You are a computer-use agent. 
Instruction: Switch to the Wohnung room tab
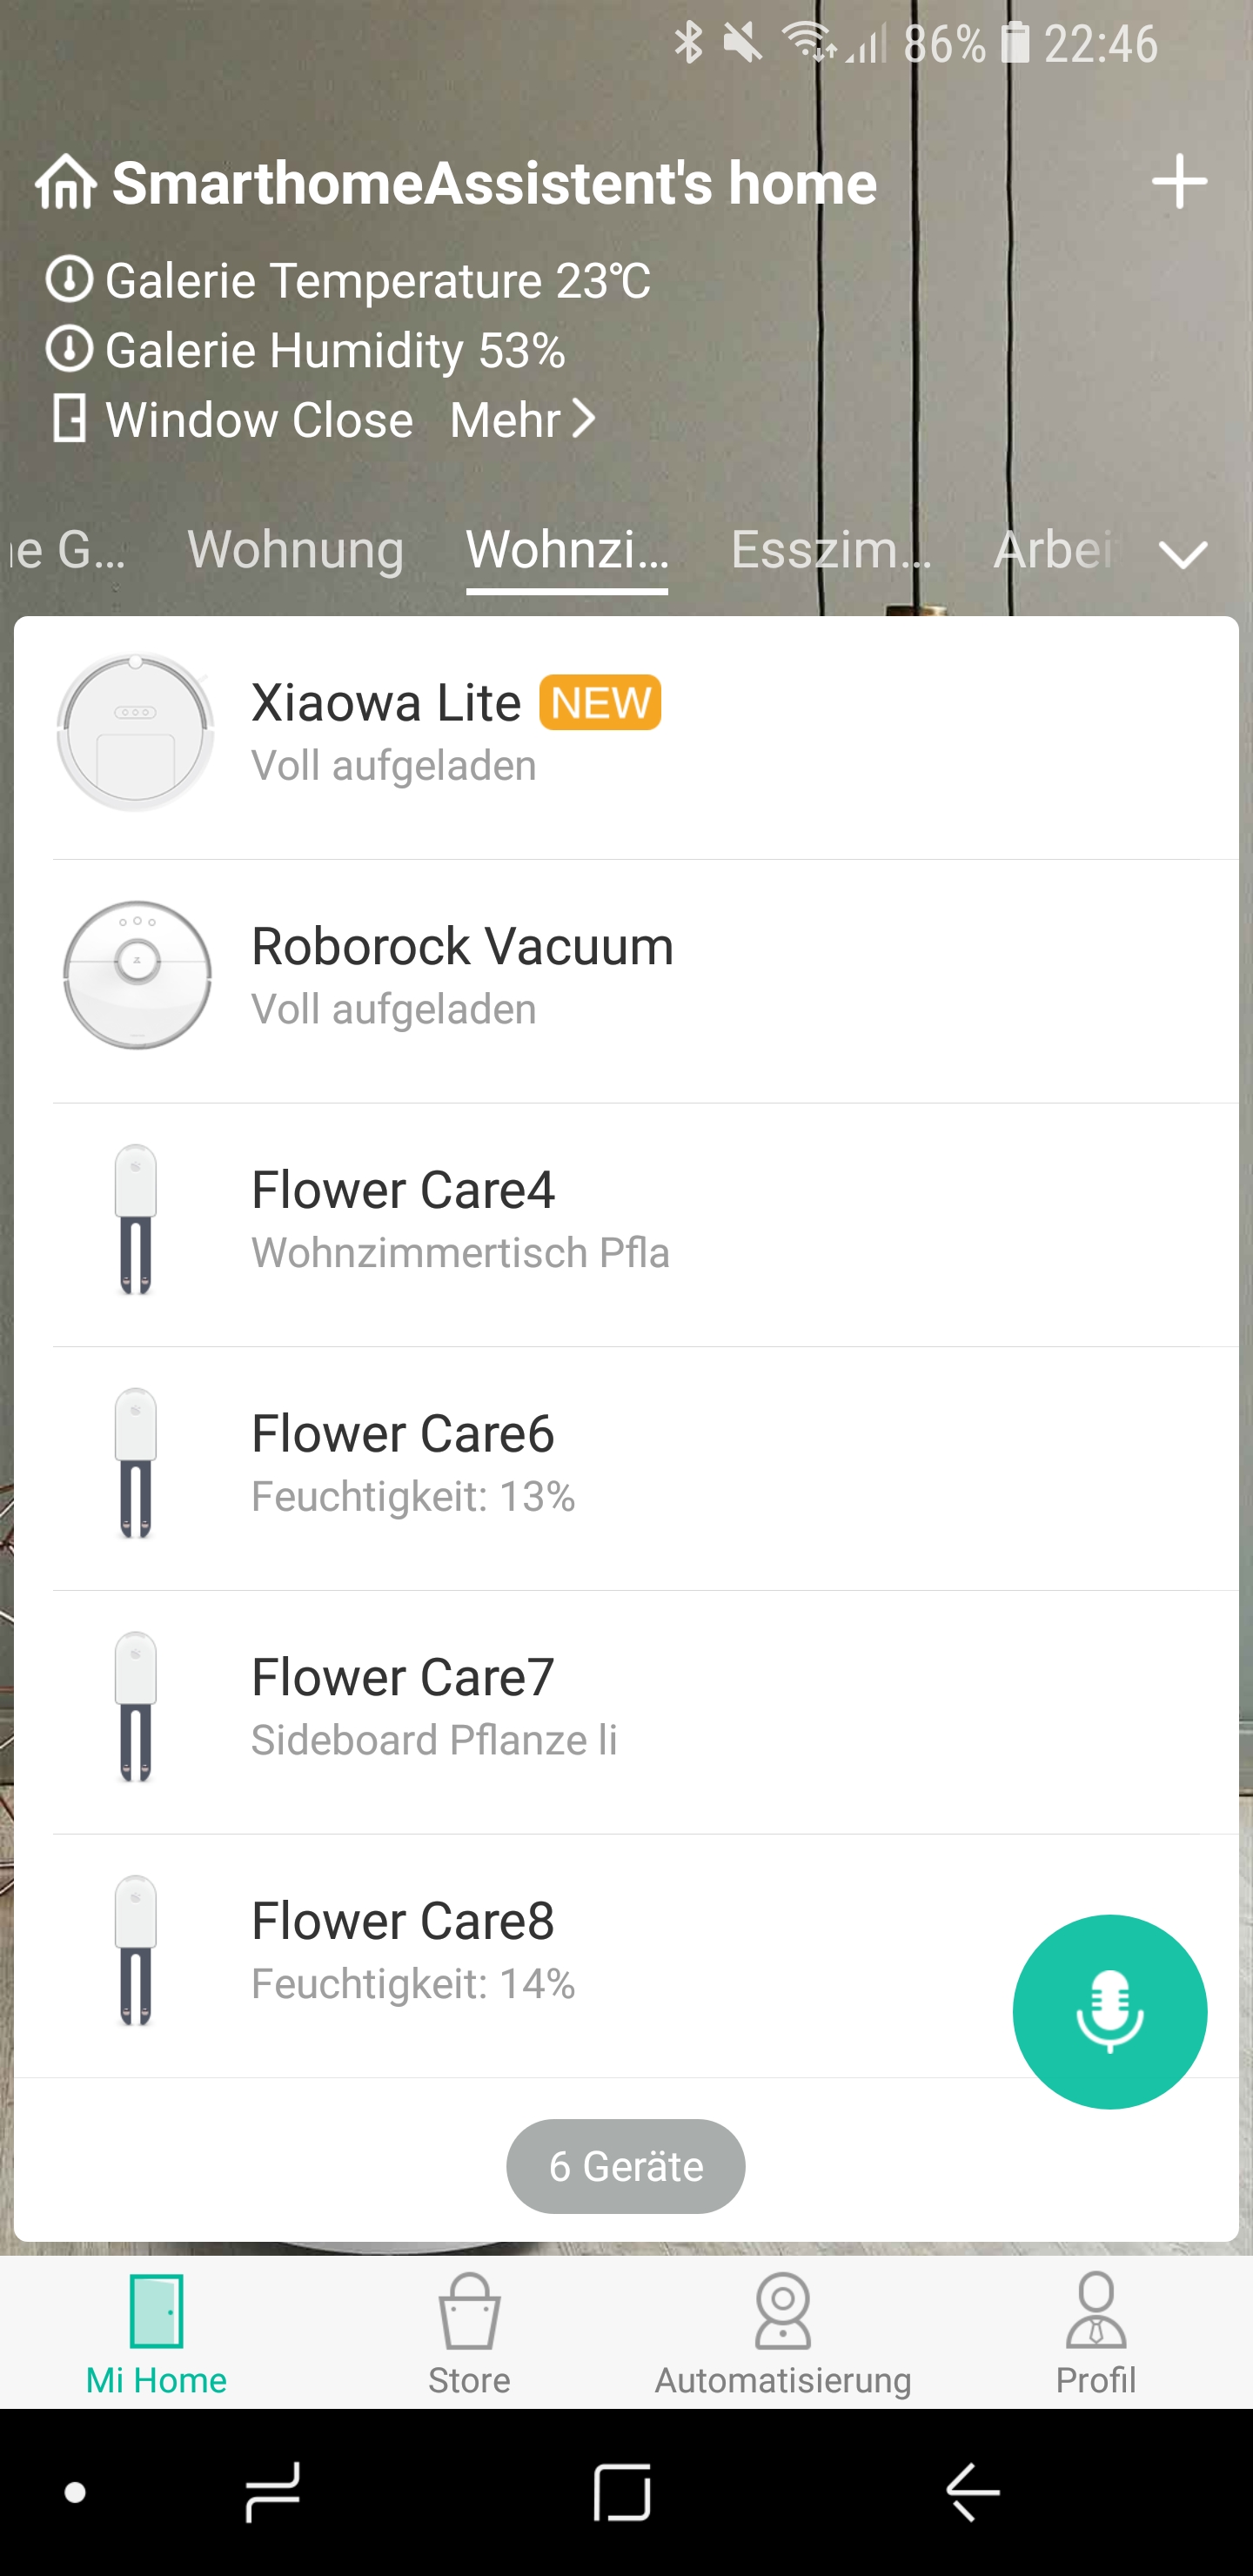pos(296,550)
